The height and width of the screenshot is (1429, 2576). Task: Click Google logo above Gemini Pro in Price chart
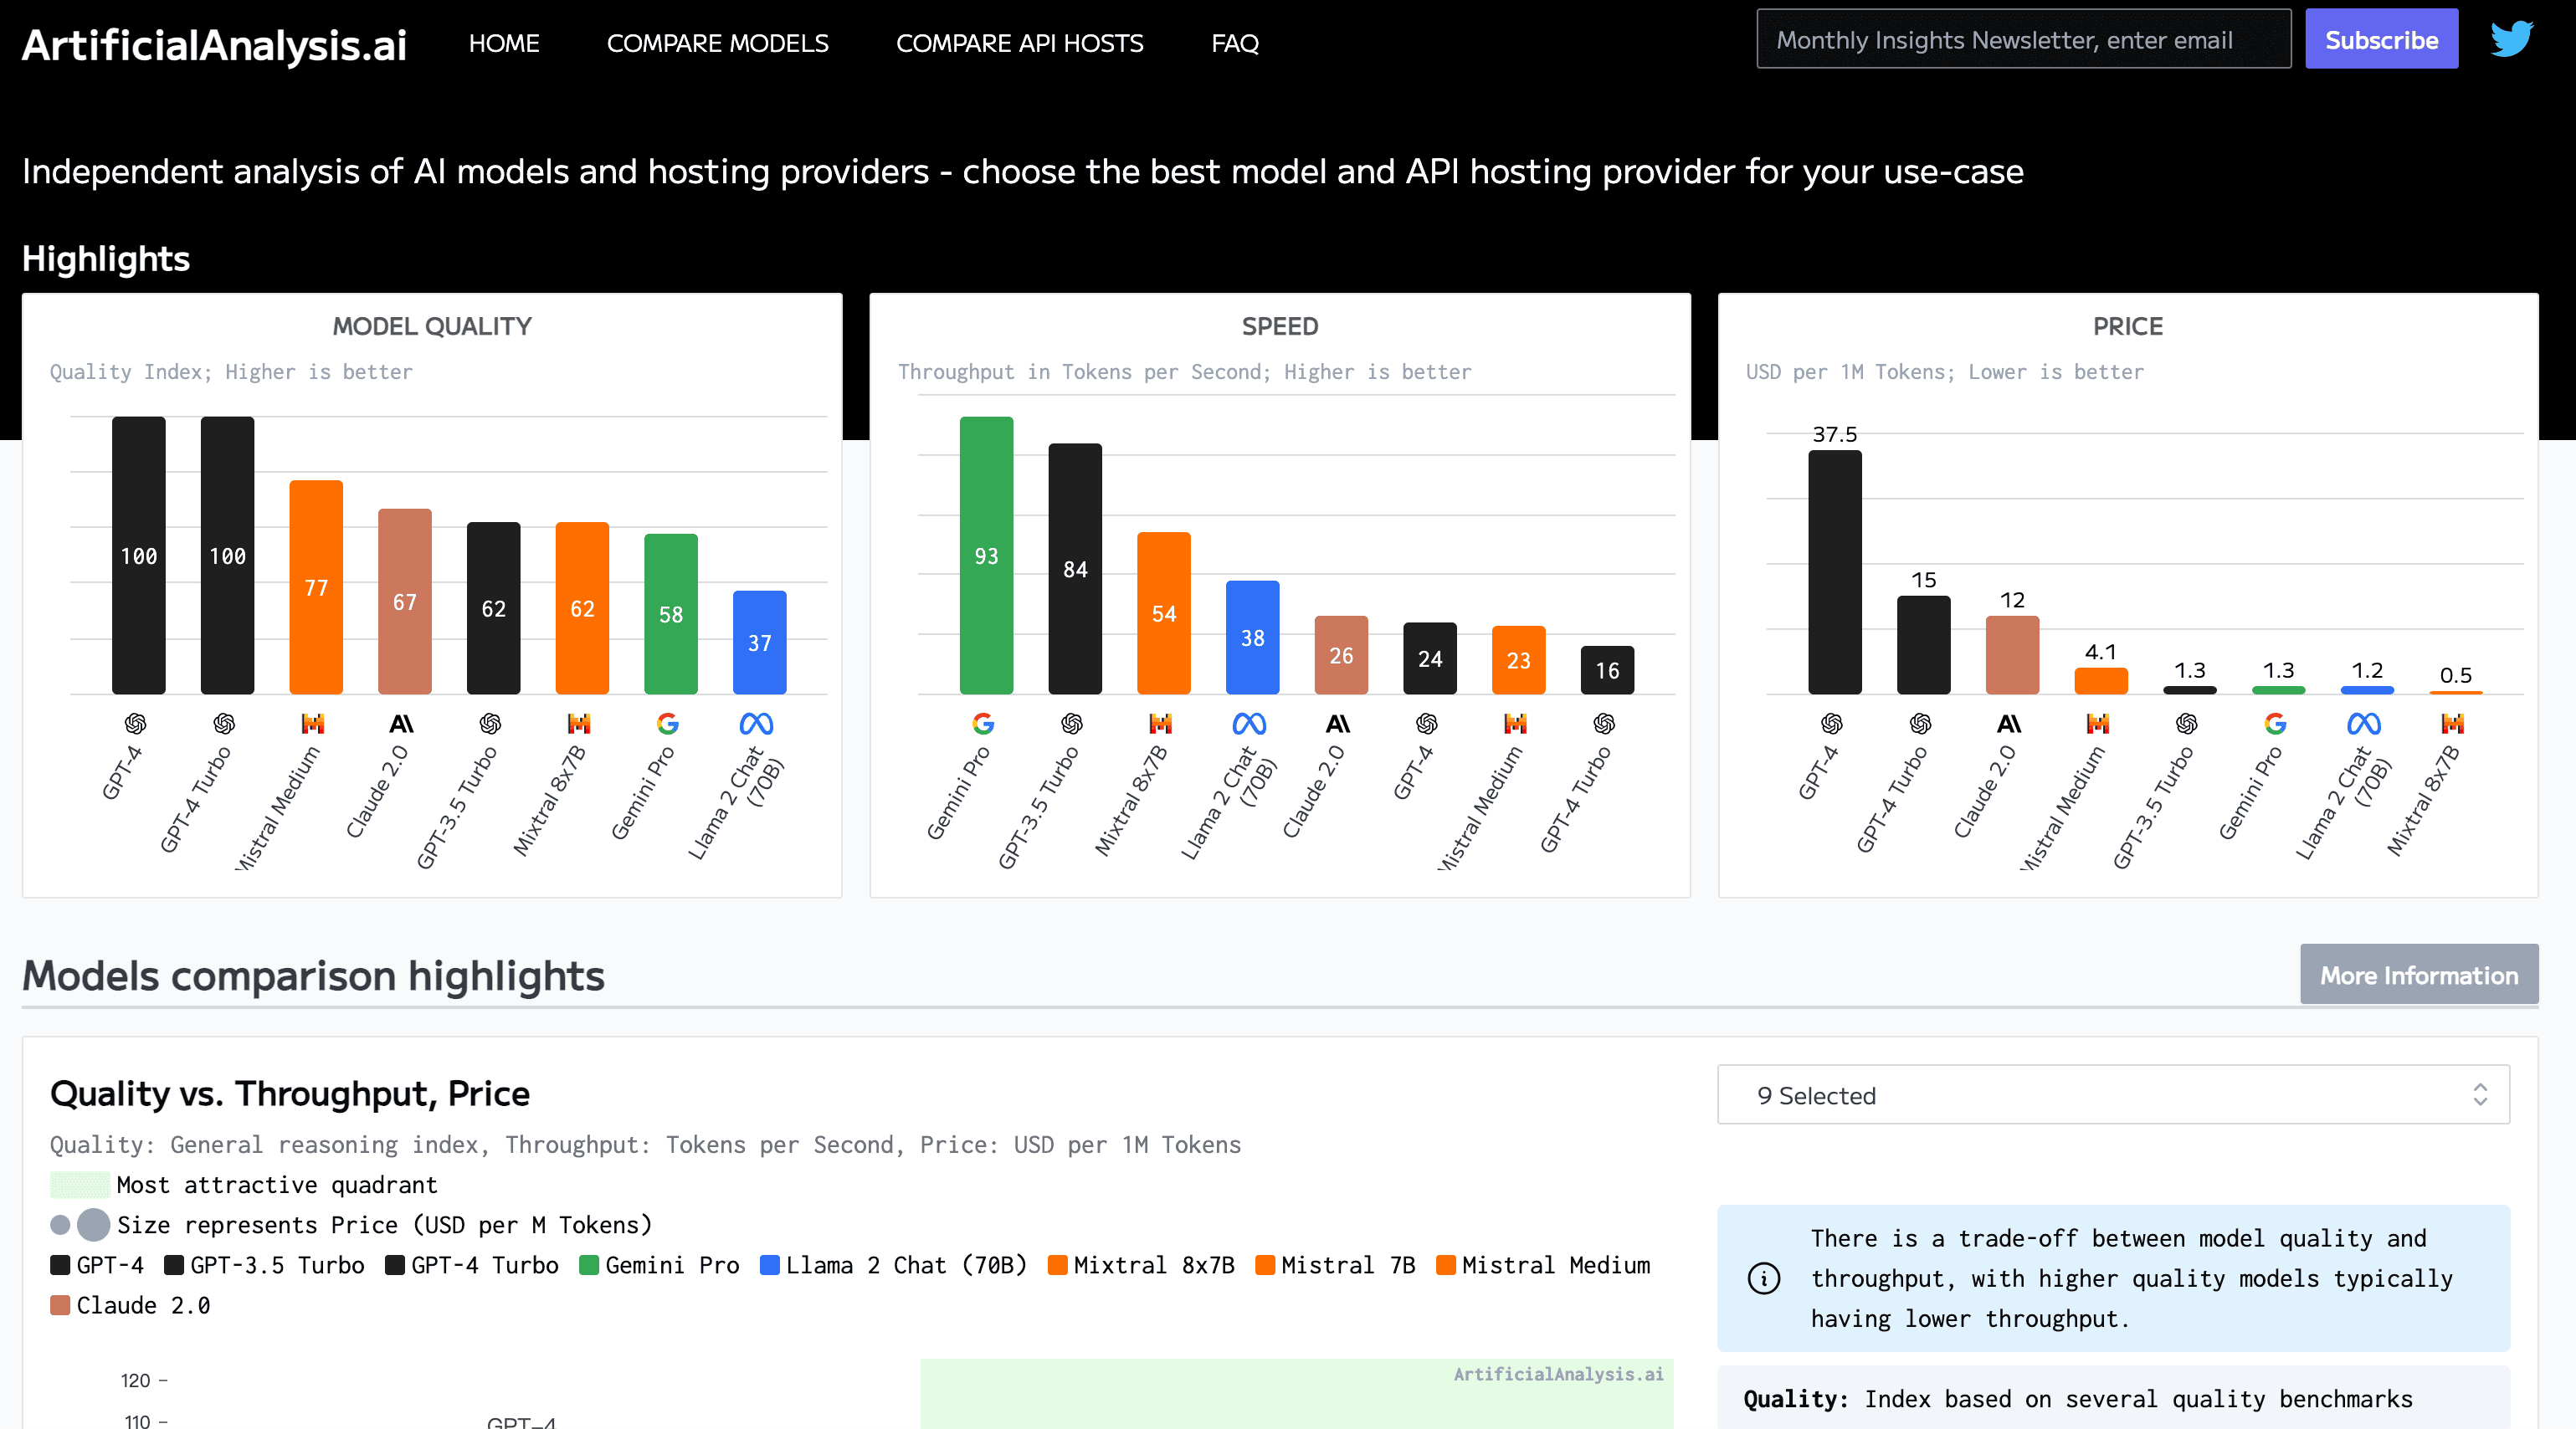pyautogui.click(x=2275, y=723)
